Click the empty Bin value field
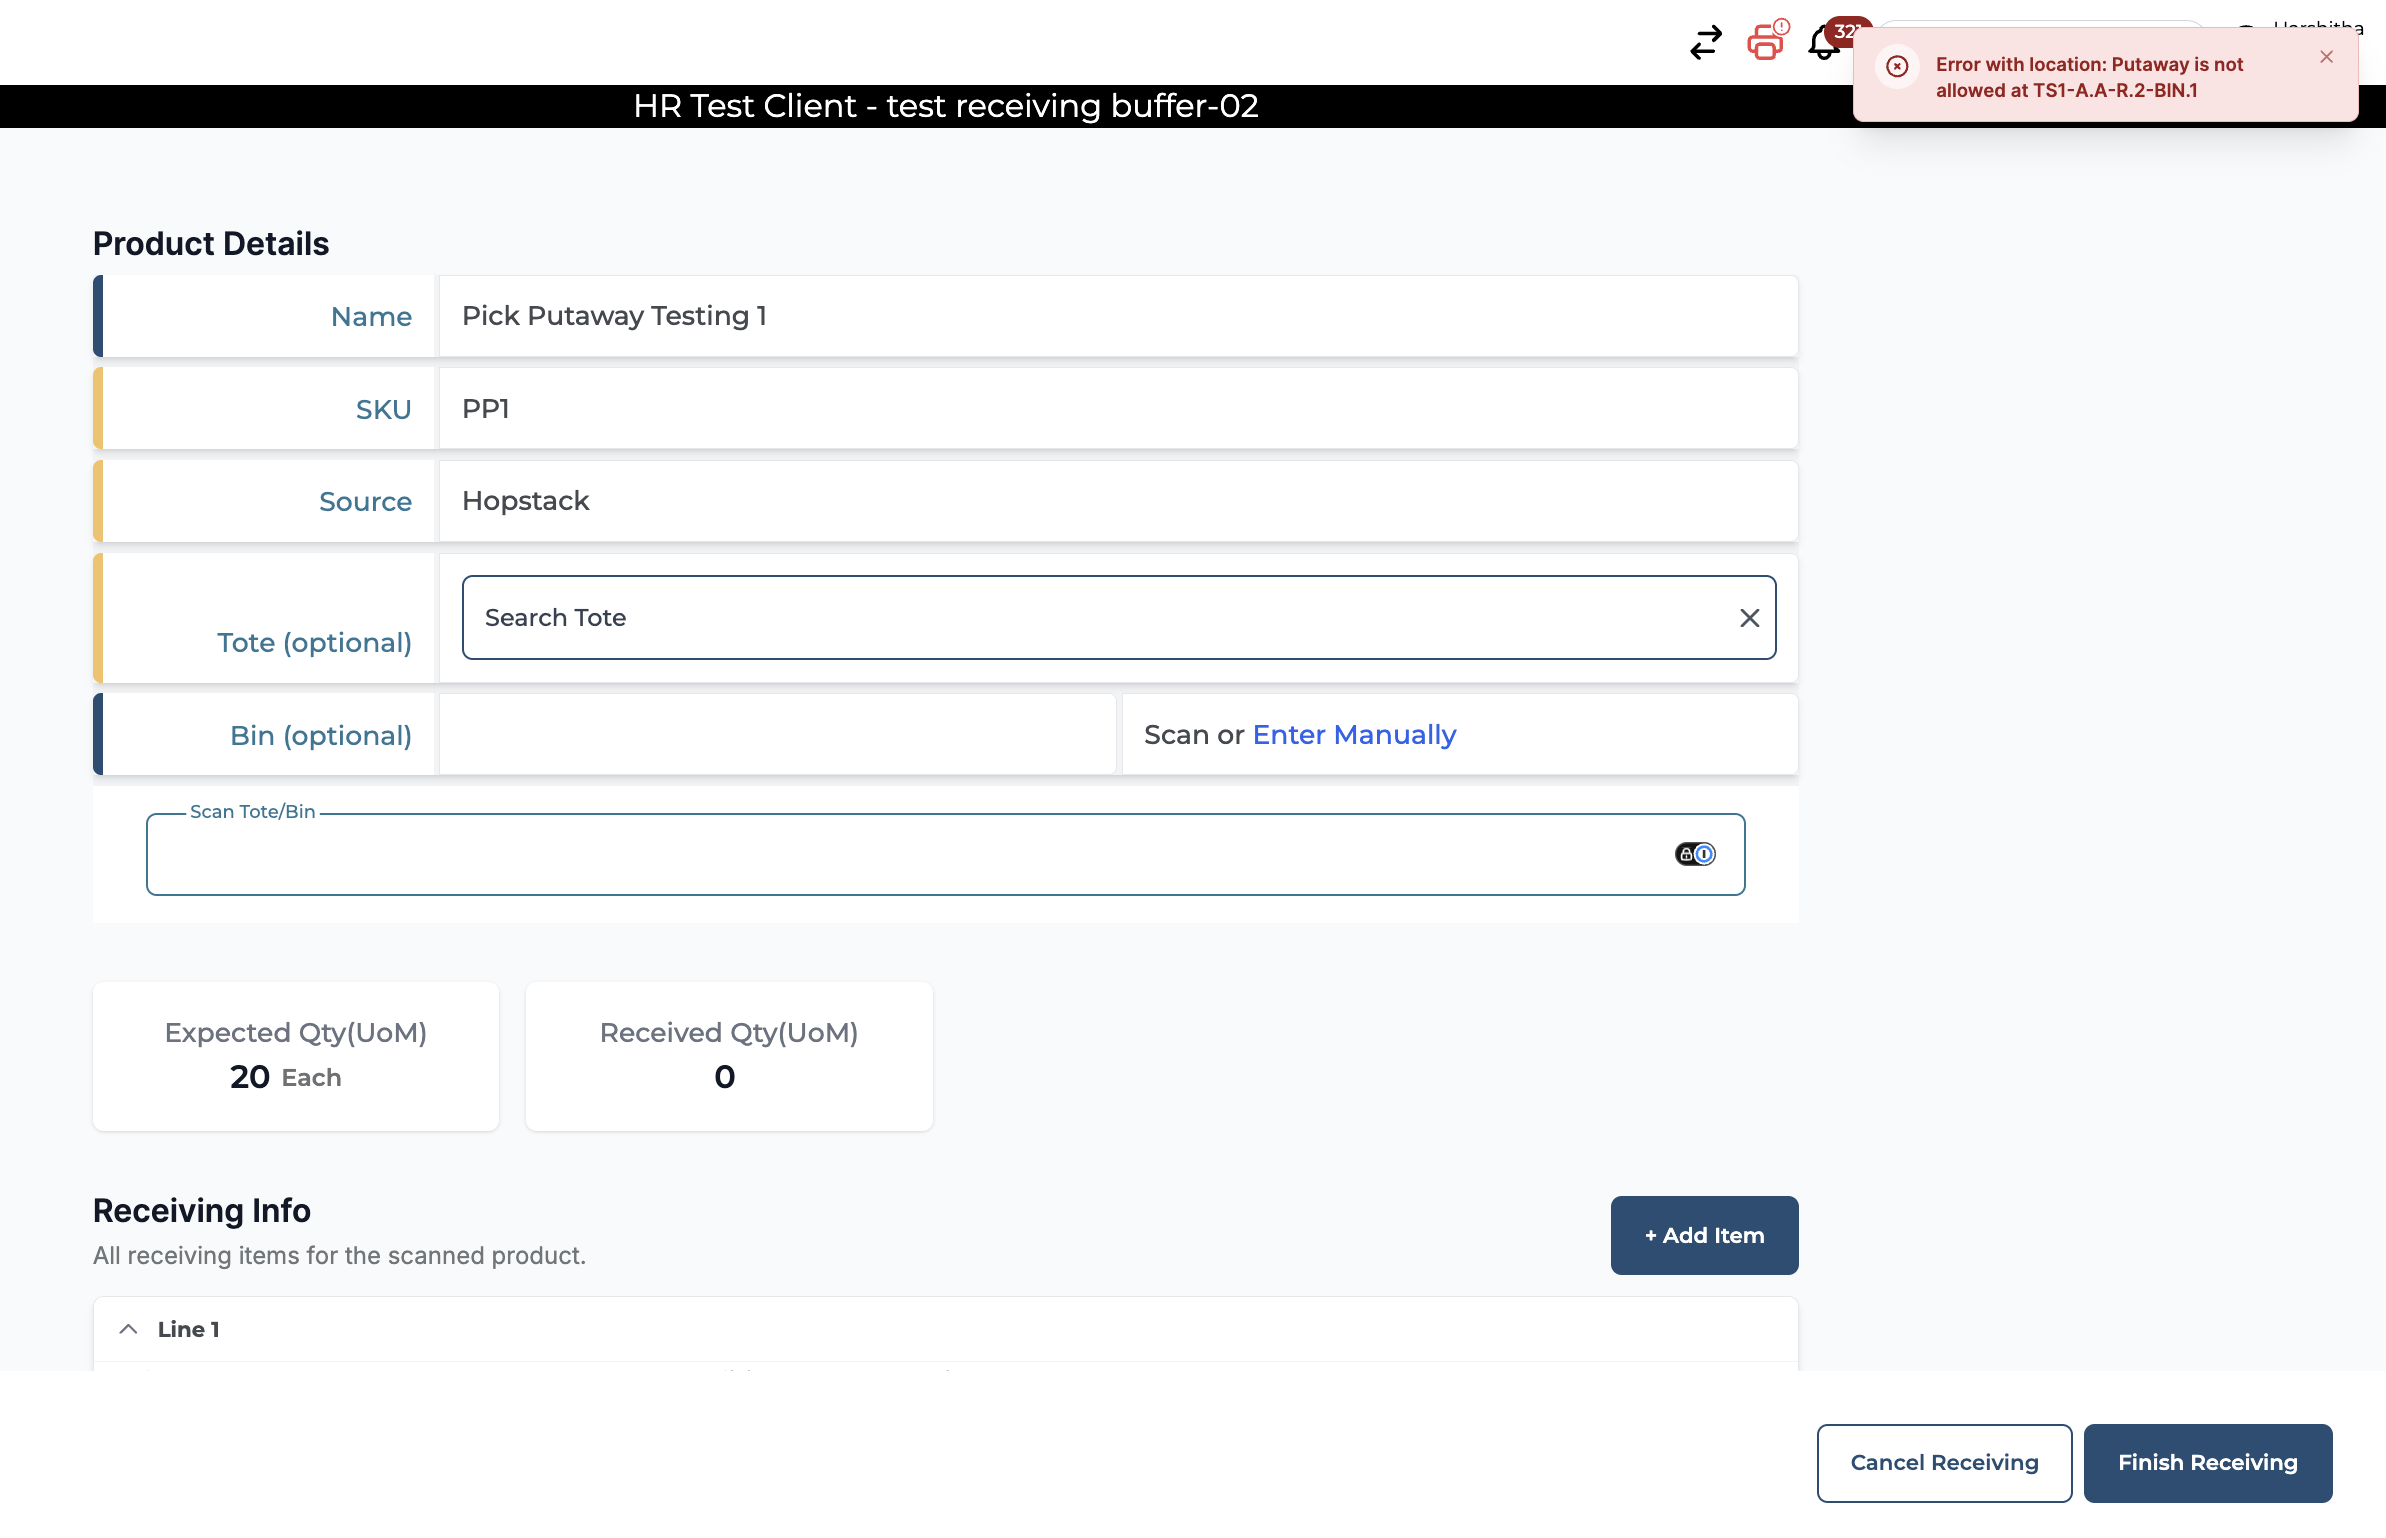 coord(777,735)
